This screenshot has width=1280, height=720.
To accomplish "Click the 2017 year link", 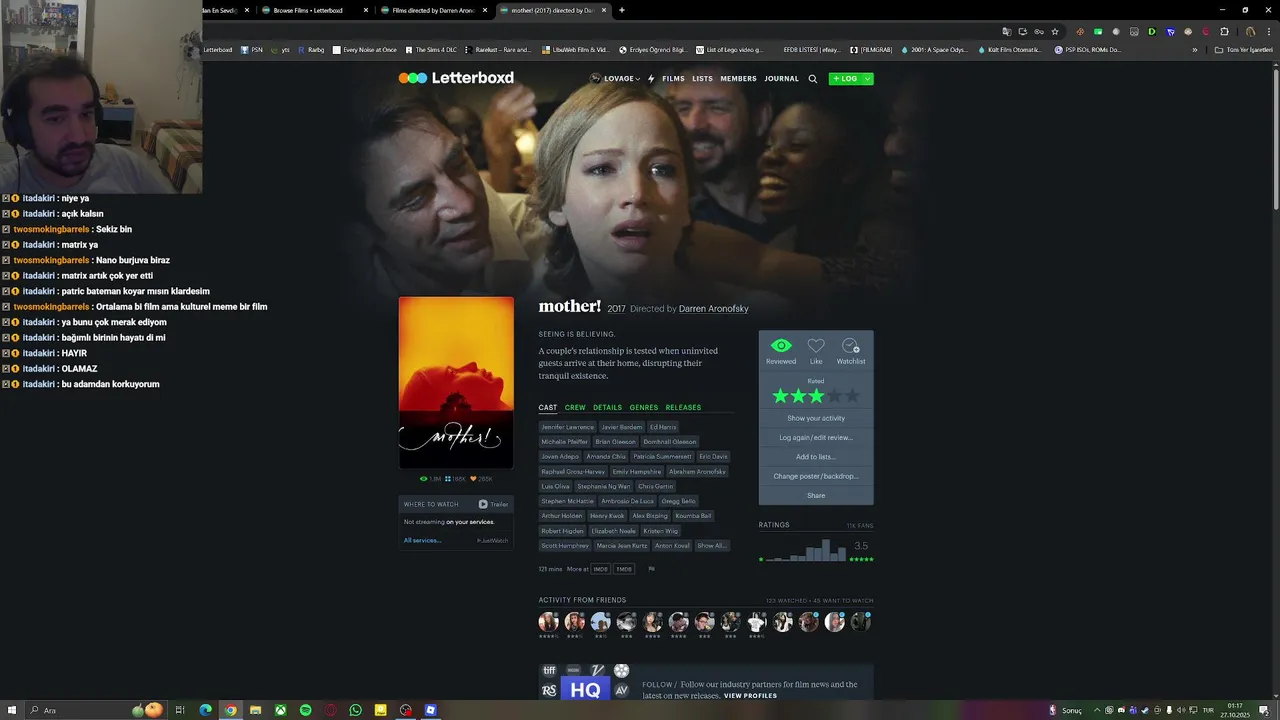I will (616, 309).
